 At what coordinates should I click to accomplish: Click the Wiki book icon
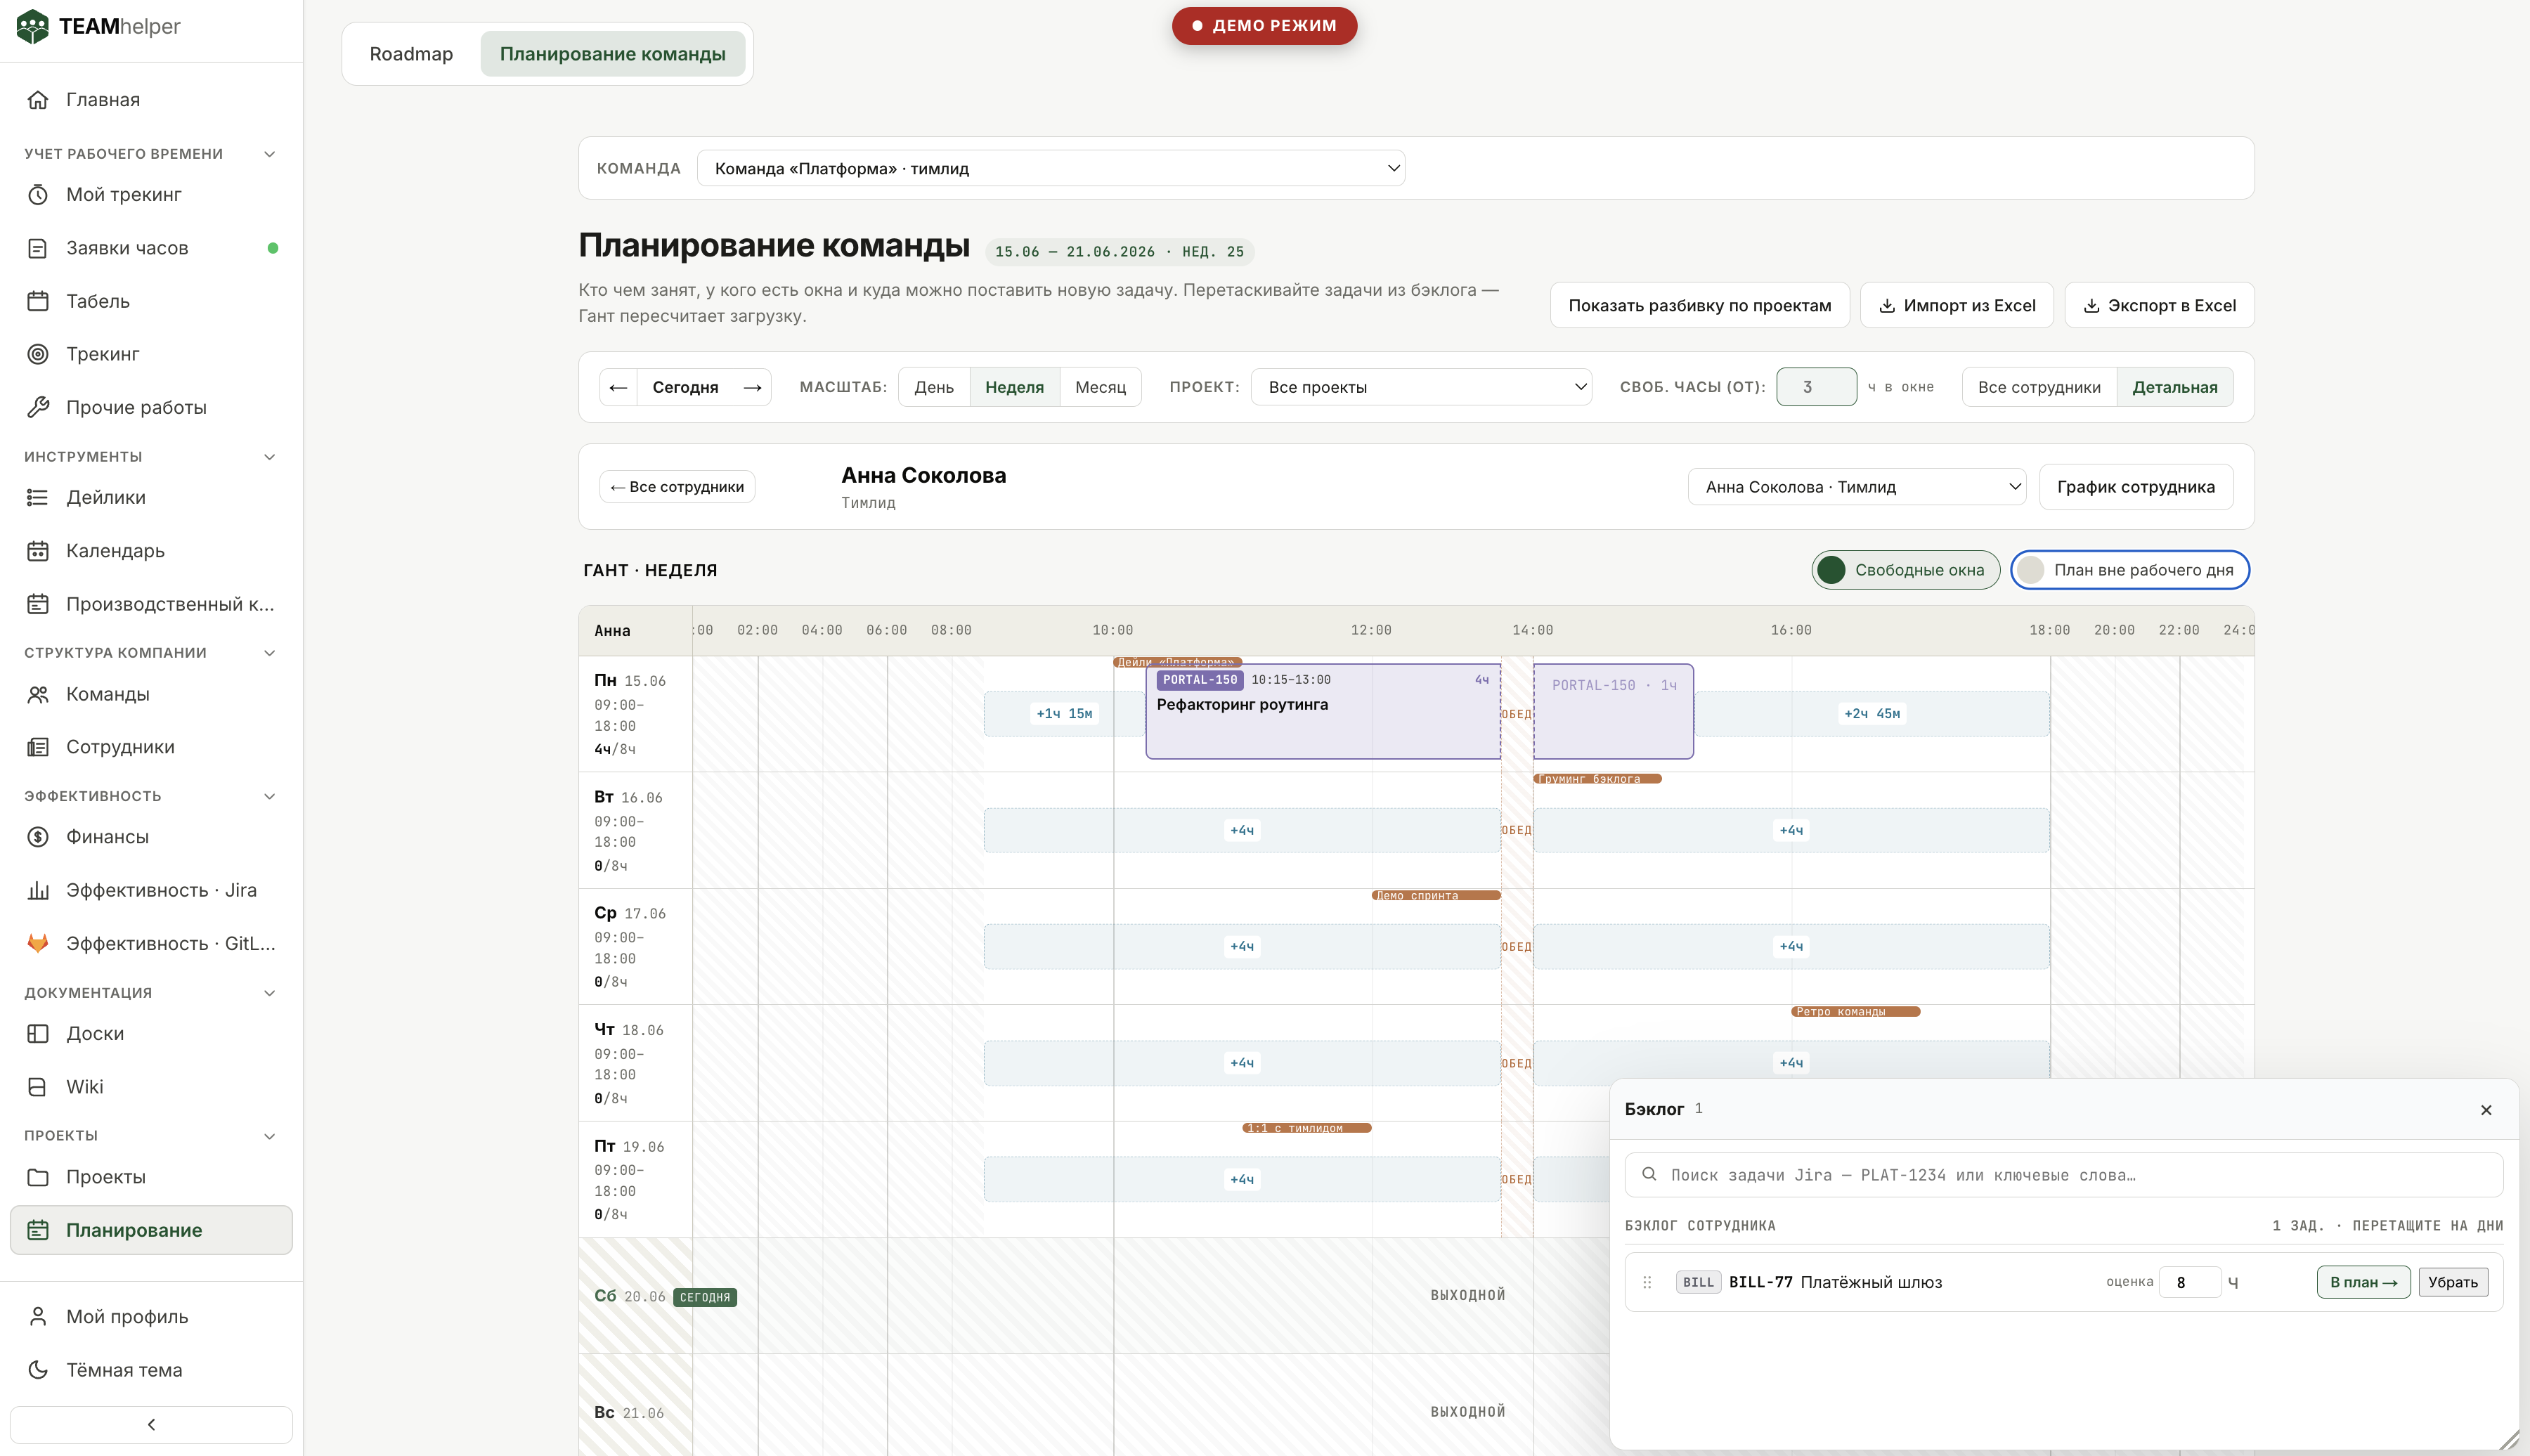click(x=38, y=1087)
